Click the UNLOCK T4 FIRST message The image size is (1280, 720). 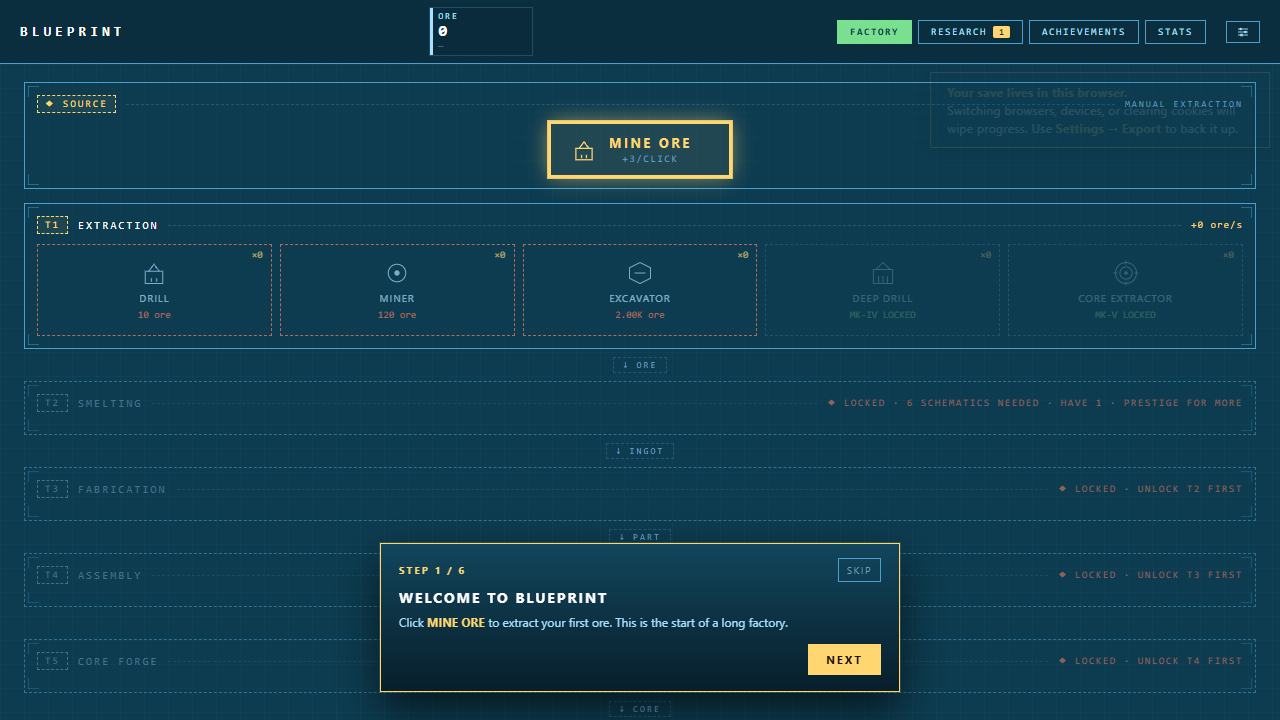click(x=1151, y=661)
